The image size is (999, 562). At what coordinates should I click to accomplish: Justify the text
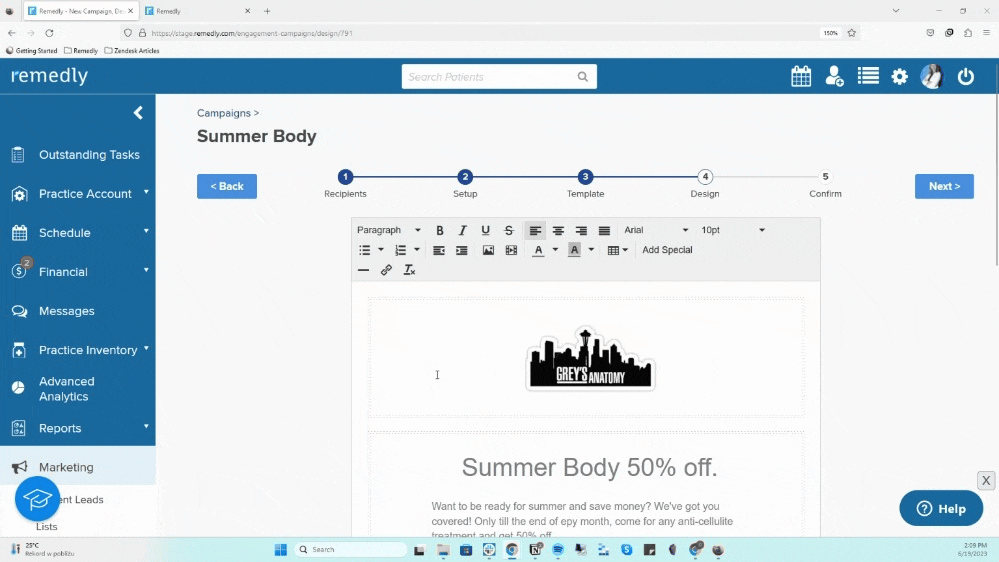click(604, 230)
